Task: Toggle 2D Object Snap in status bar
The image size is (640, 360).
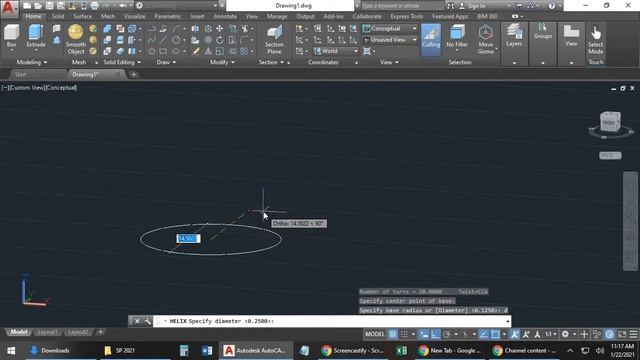Action: click(x=495, y=334)
